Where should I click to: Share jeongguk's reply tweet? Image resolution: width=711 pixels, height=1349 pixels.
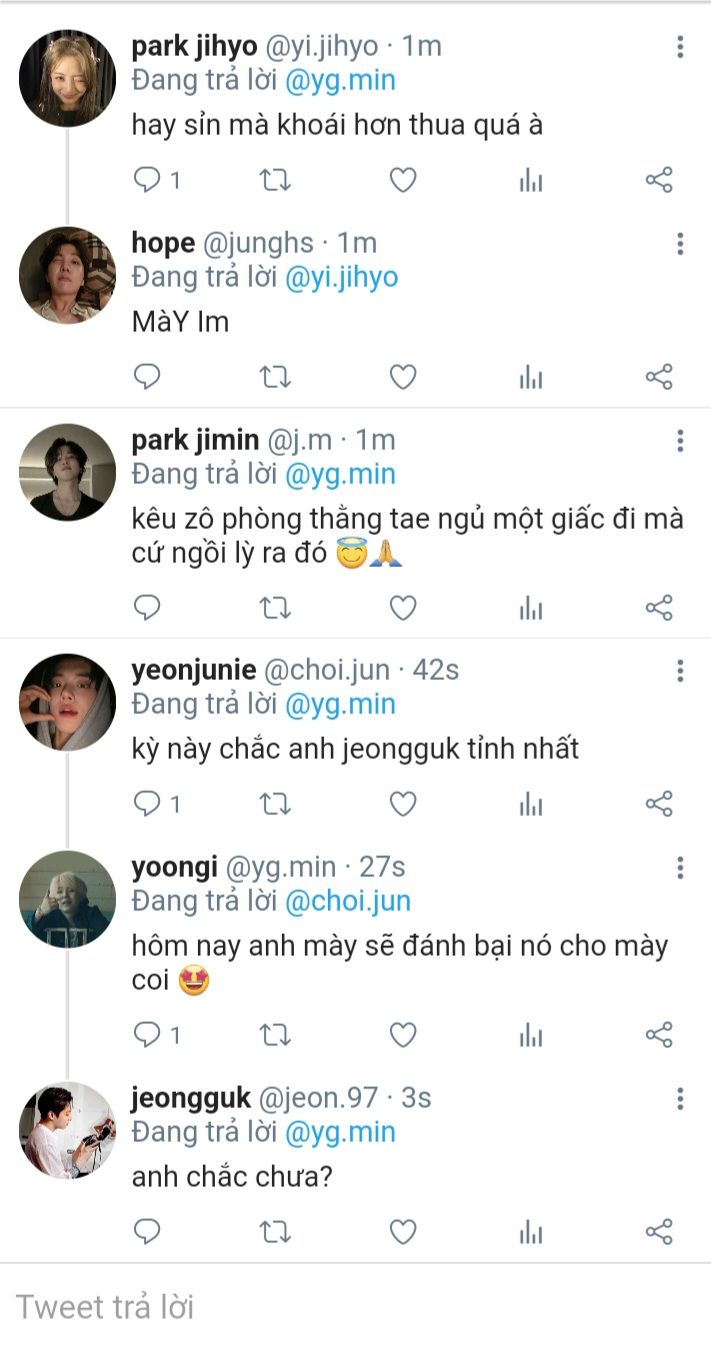pyautogui.click(x=659, y=1231)
